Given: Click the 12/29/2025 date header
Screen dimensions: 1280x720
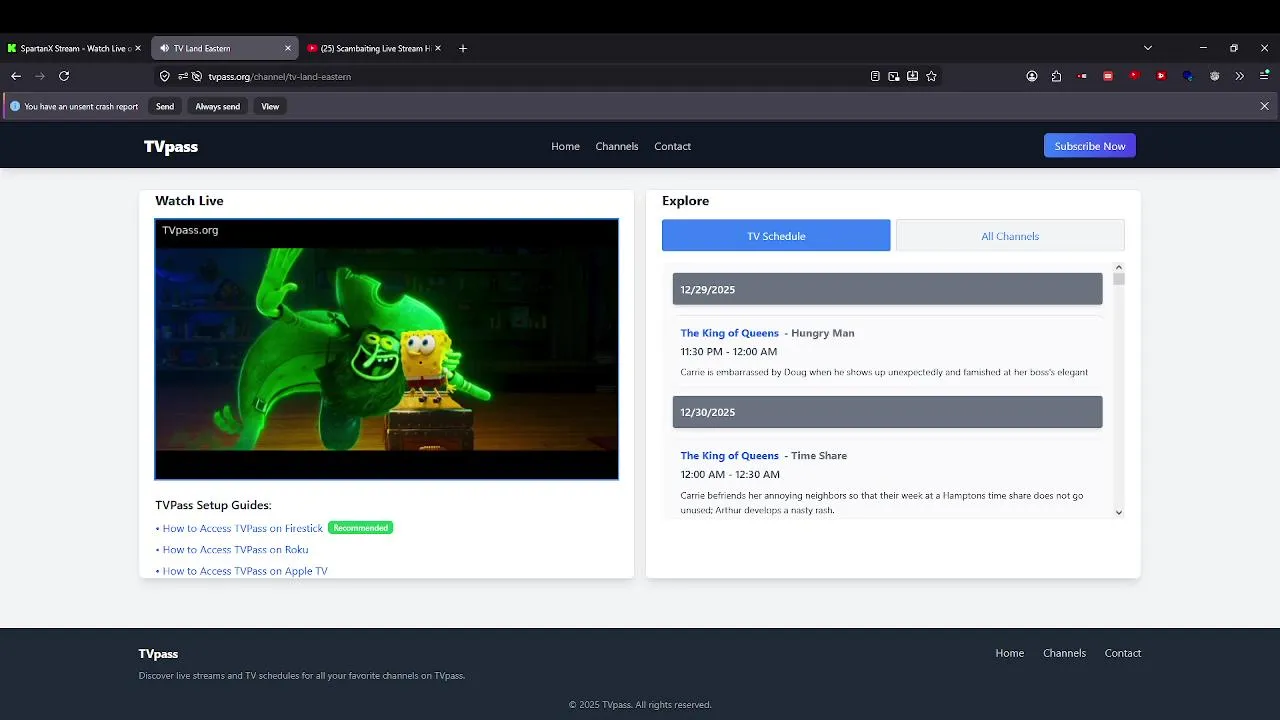Looking at the screenshot, I should (888, 289).
